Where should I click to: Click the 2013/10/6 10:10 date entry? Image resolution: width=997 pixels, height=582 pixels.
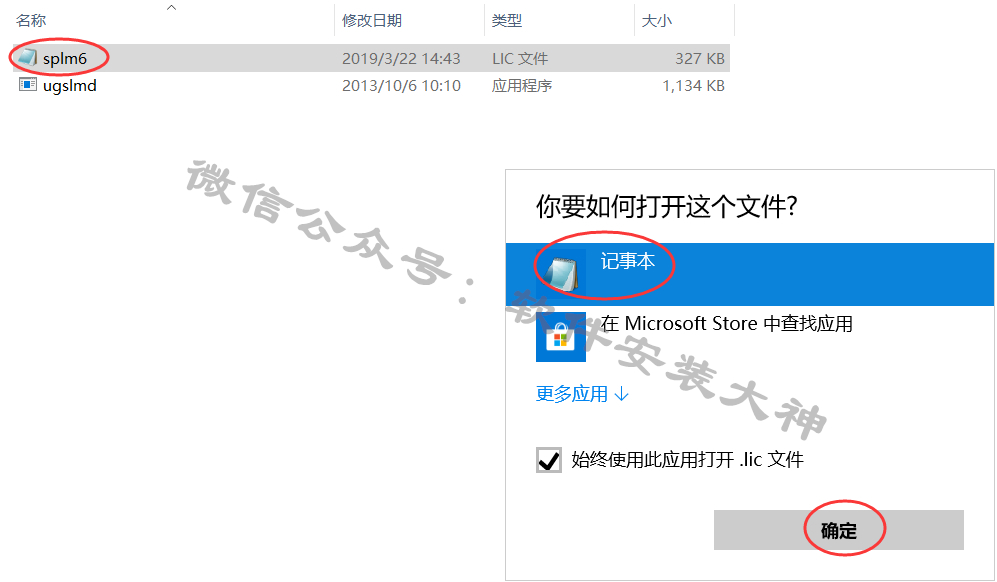click(401, 85)
